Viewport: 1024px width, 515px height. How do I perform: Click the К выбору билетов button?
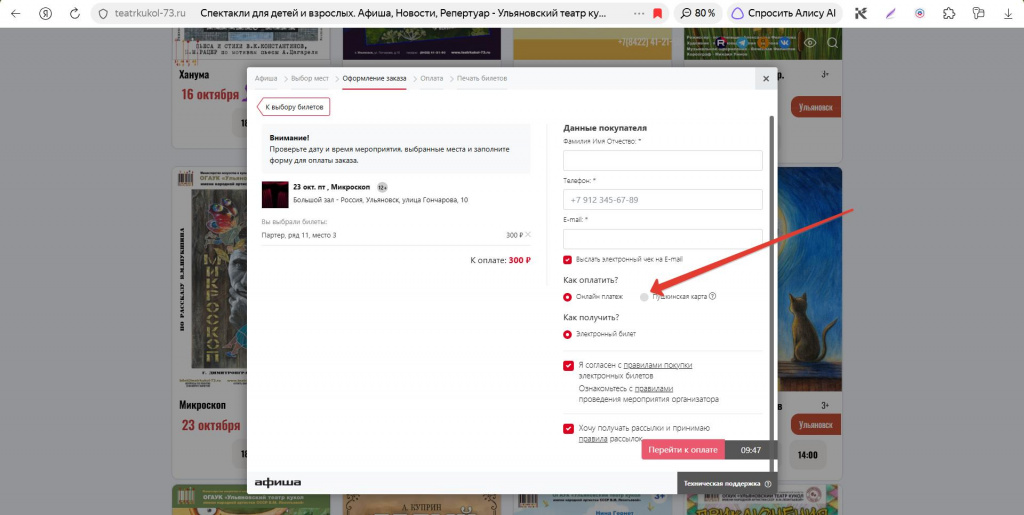point(294,107)
